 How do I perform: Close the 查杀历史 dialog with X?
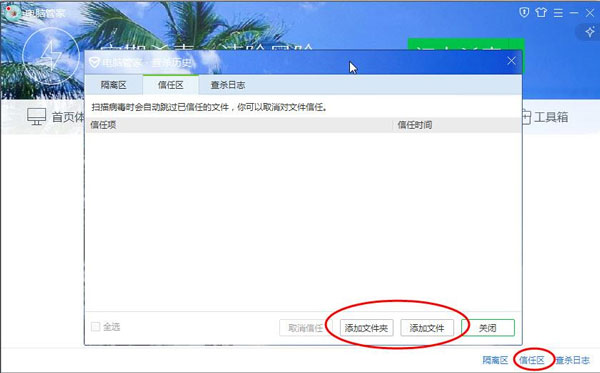coord(512,61)
